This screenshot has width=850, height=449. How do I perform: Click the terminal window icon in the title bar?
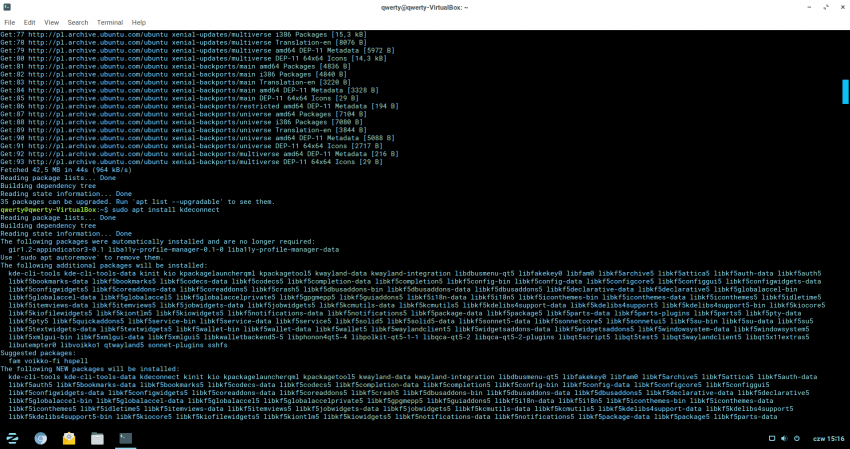point(7,7)
